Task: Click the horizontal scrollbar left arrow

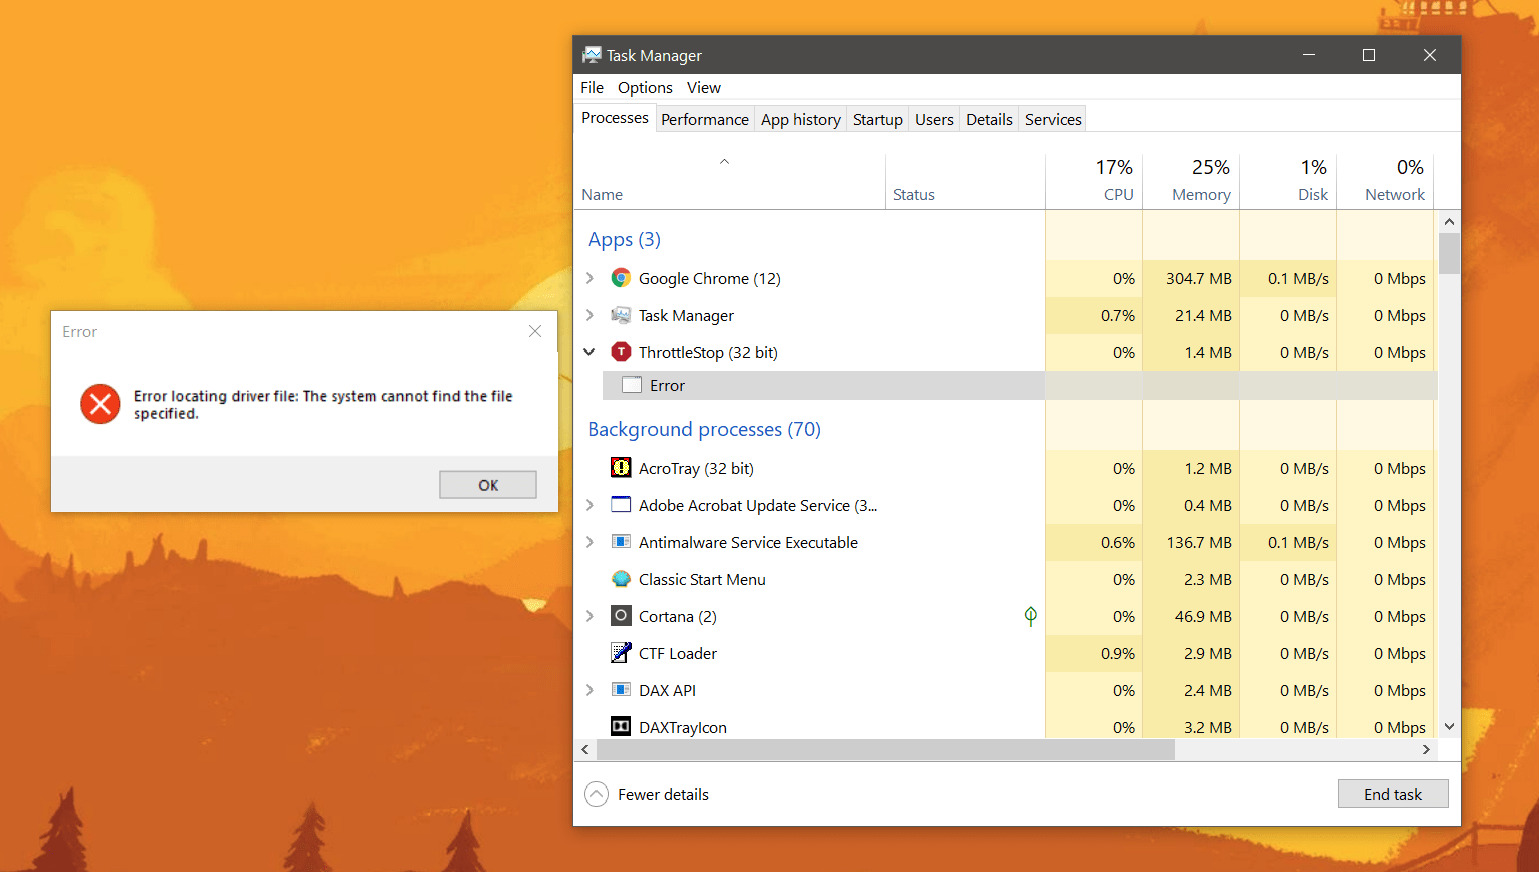Action: click(585, 749)
